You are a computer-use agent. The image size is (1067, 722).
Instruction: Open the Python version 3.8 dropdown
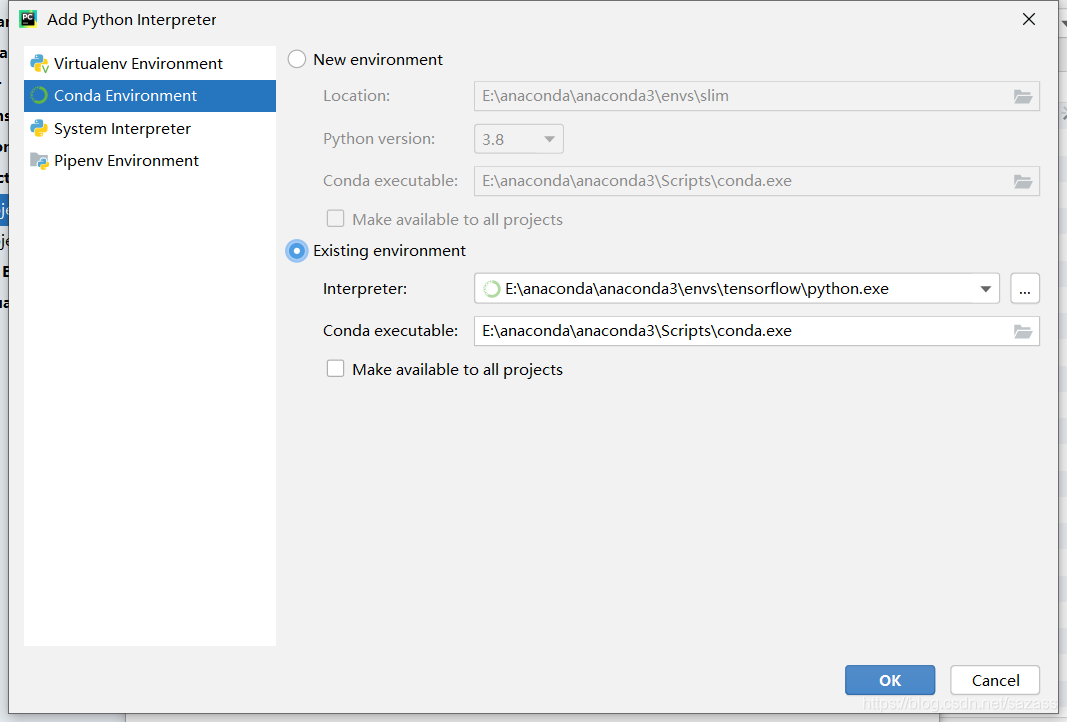519,139
